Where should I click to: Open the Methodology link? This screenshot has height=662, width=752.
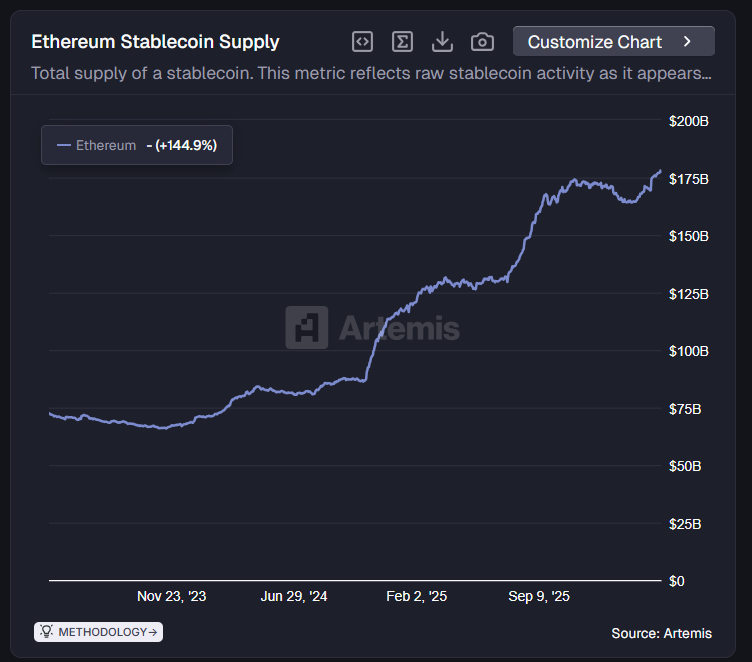point(102,632)
